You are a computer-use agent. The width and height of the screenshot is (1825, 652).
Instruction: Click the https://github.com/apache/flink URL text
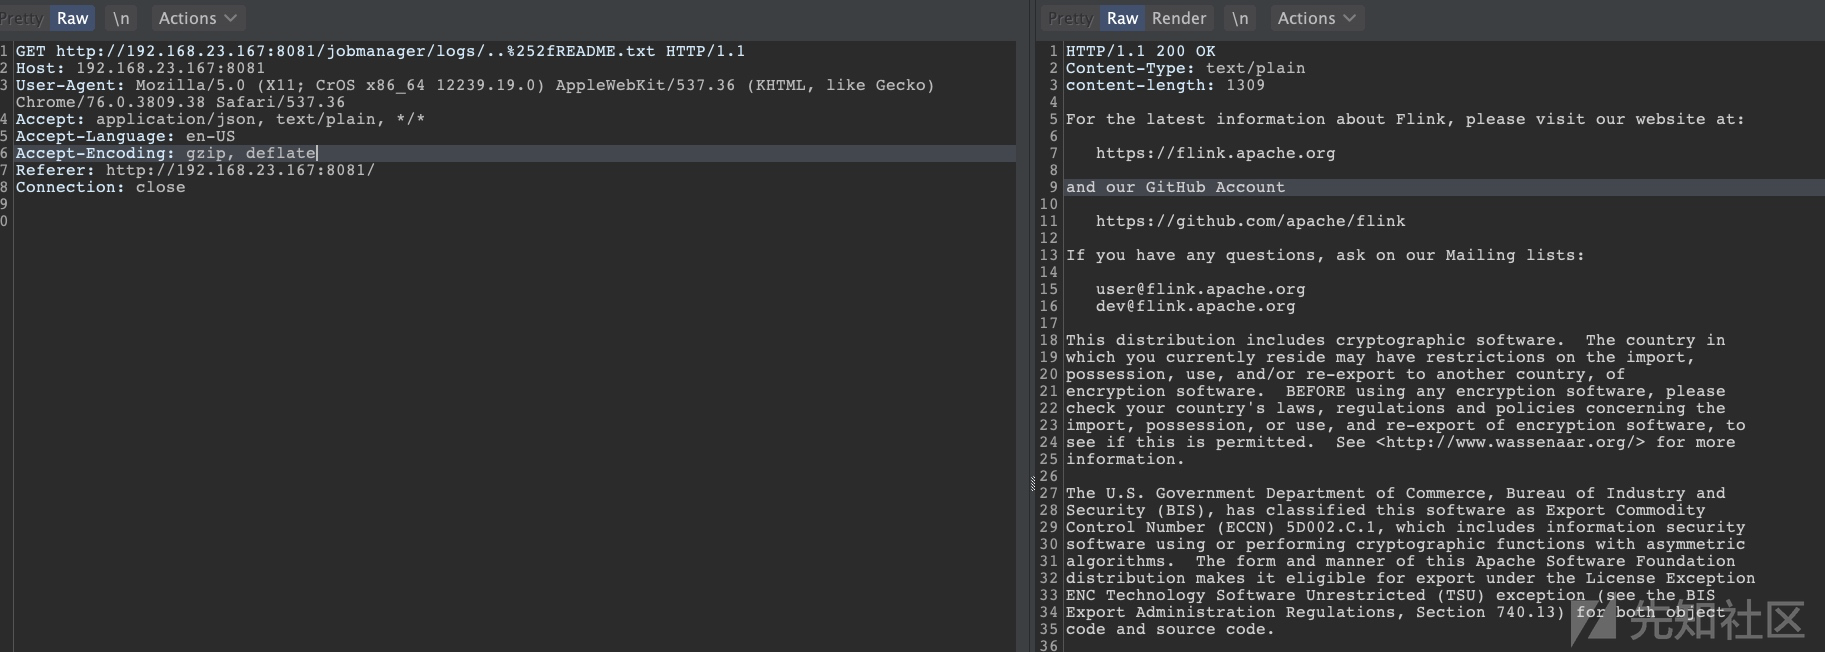tap(1250, 221)
